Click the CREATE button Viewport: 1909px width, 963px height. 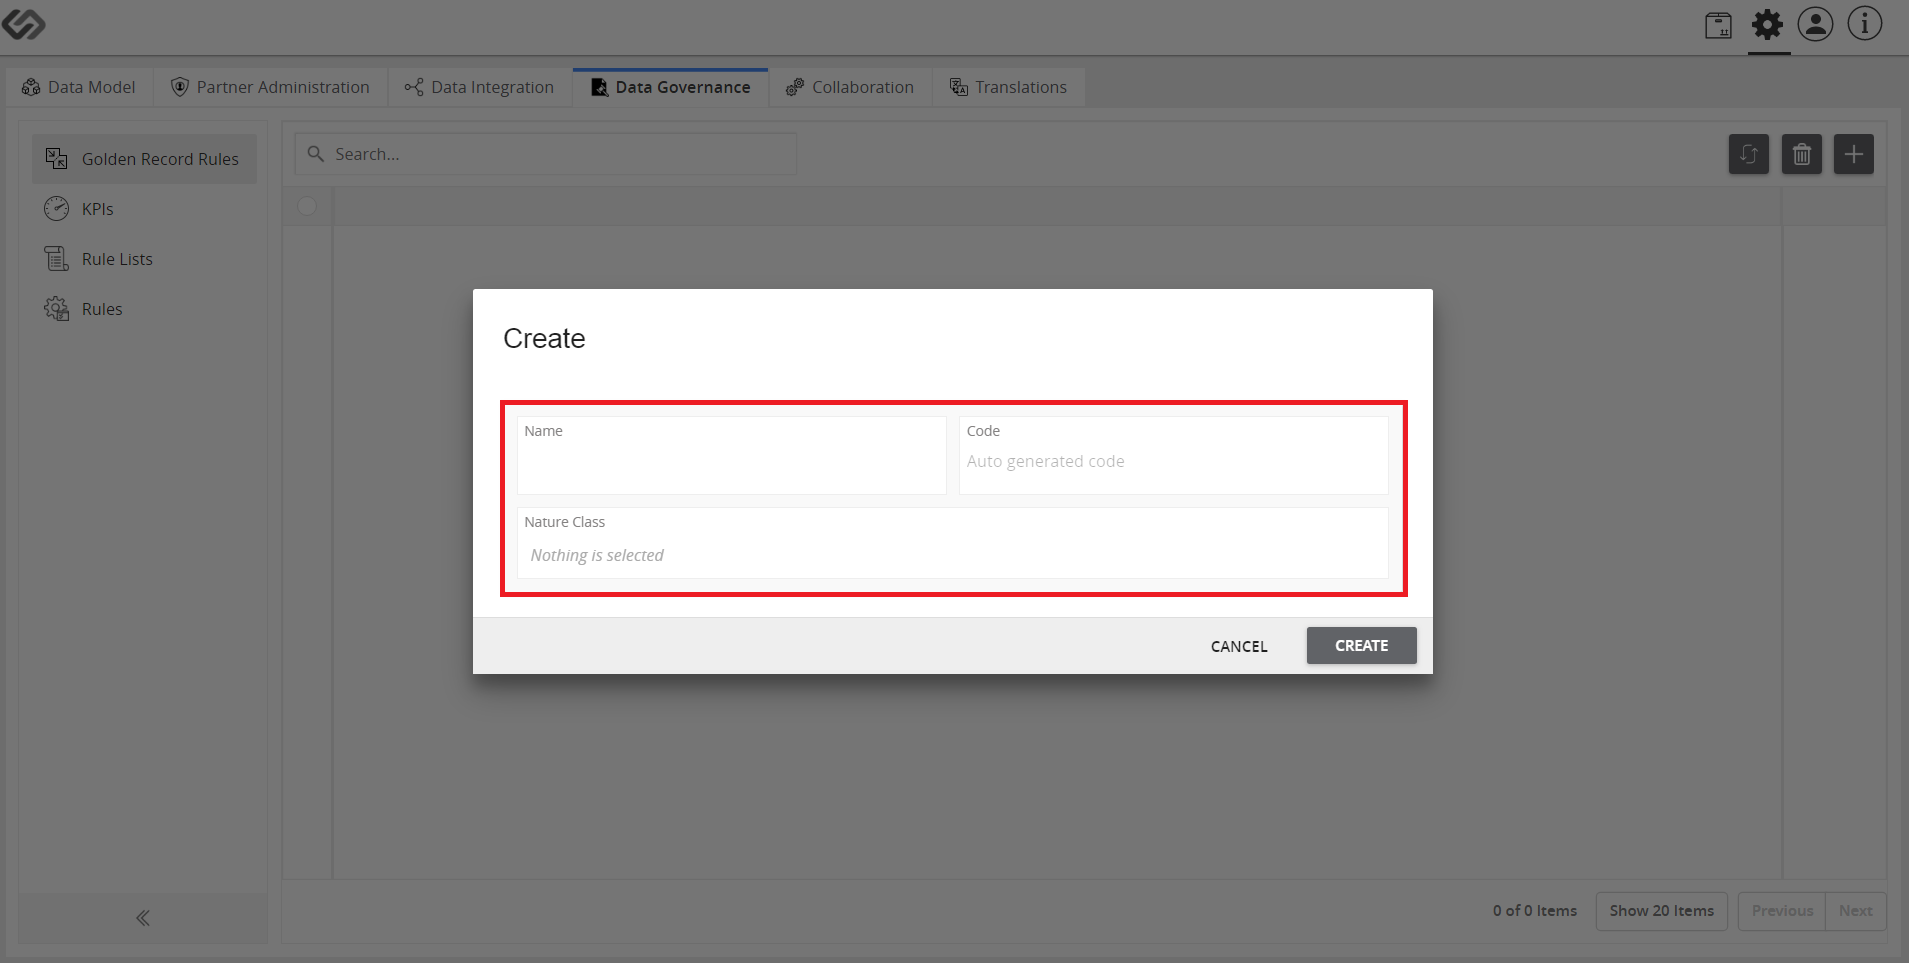(x=1361, y=646)
